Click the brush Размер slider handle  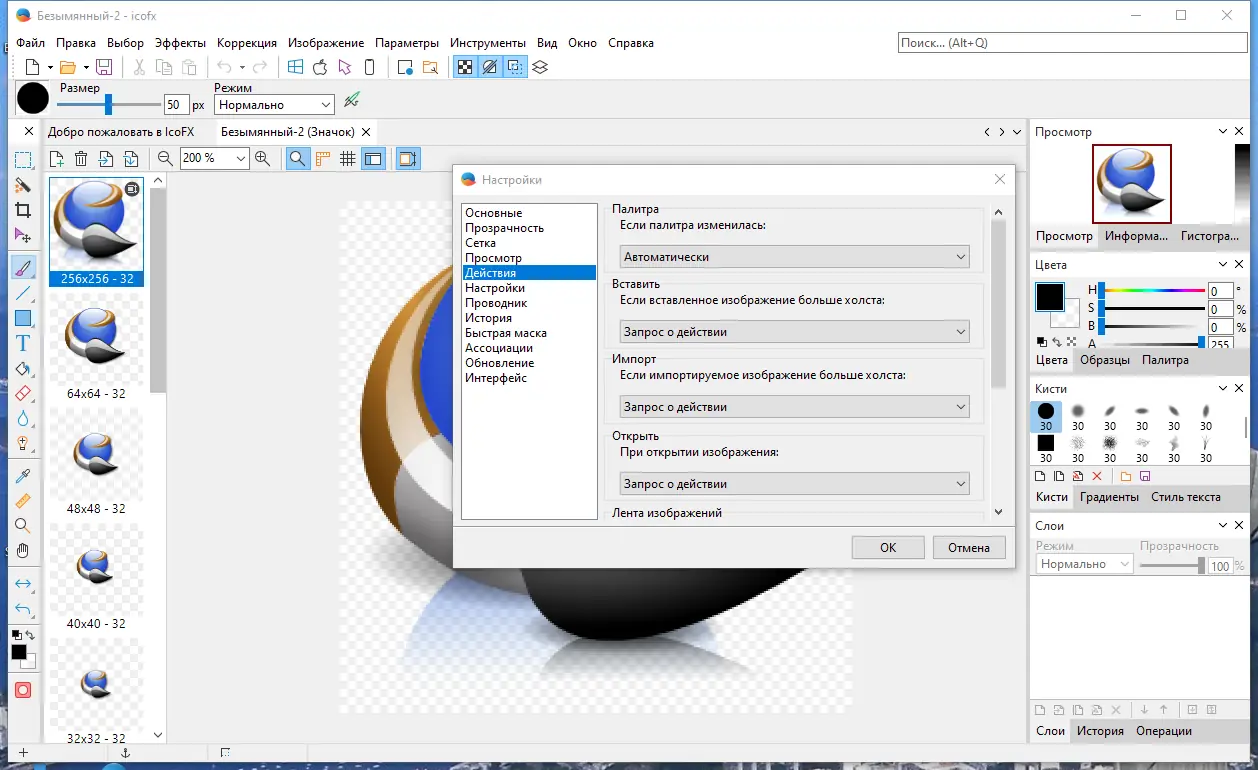108,104
